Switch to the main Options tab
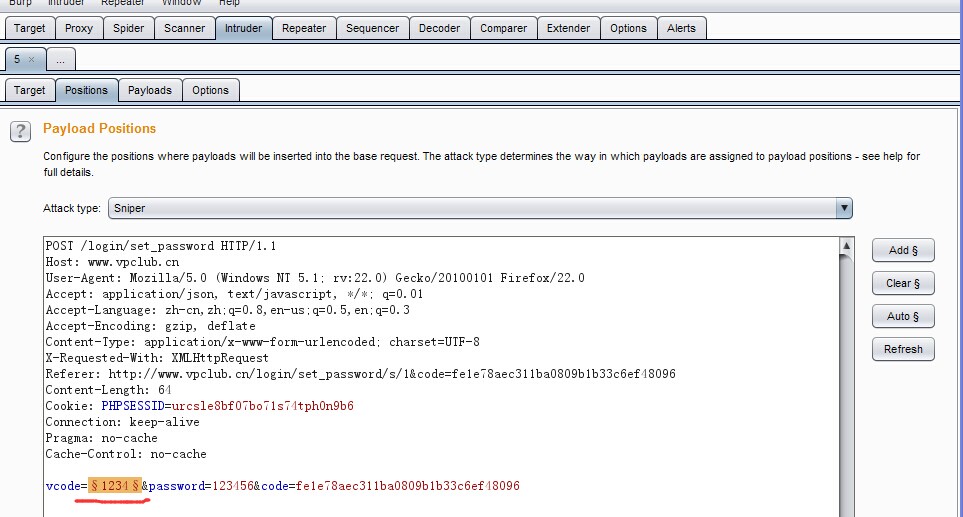The width and height of the screenshot is (963, 517). 628,28
